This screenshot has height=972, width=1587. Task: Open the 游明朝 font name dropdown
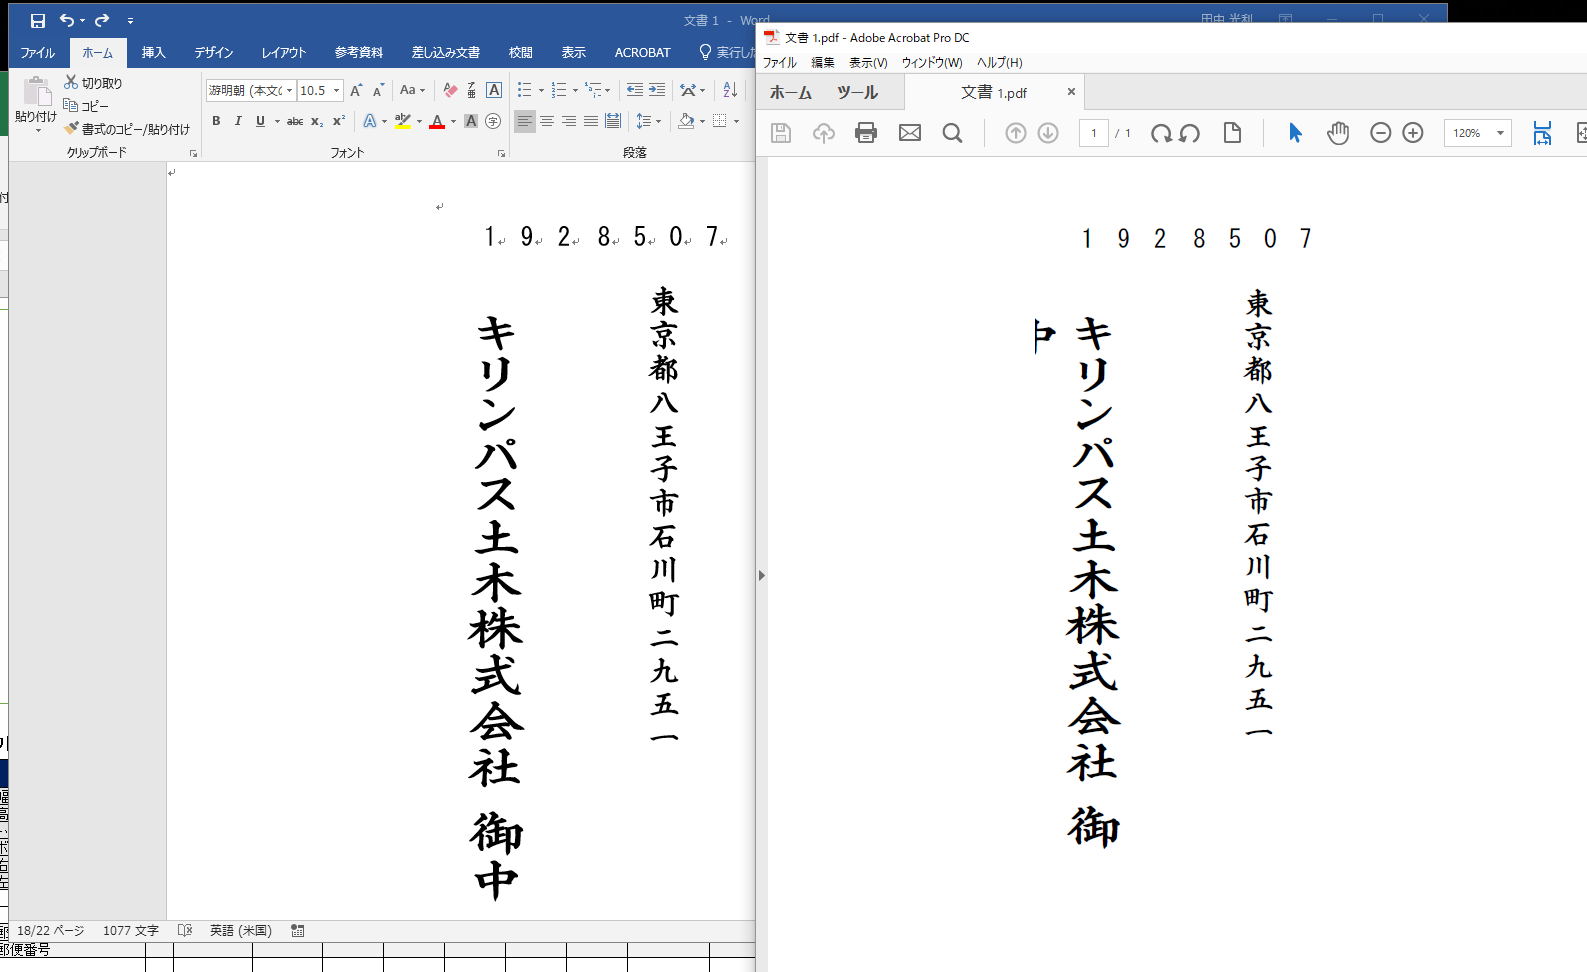pyautogui.click(x=290, y=90)
